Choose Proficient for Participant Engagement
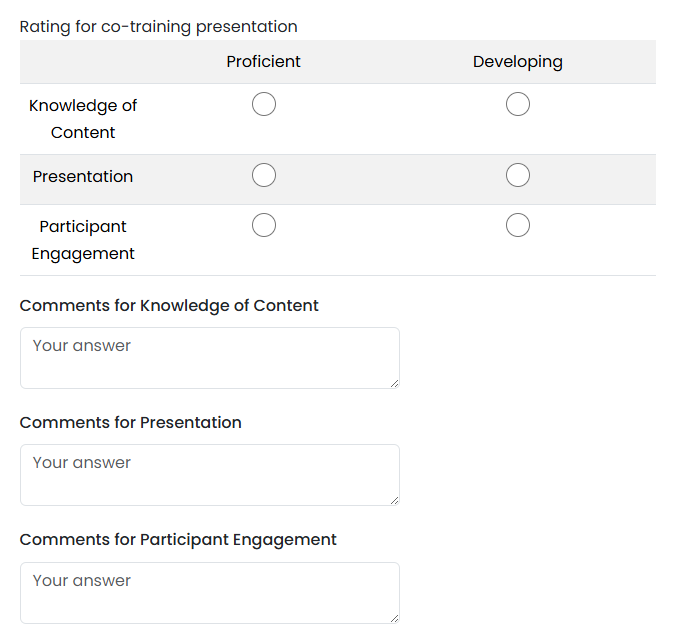 coord(263,225)
